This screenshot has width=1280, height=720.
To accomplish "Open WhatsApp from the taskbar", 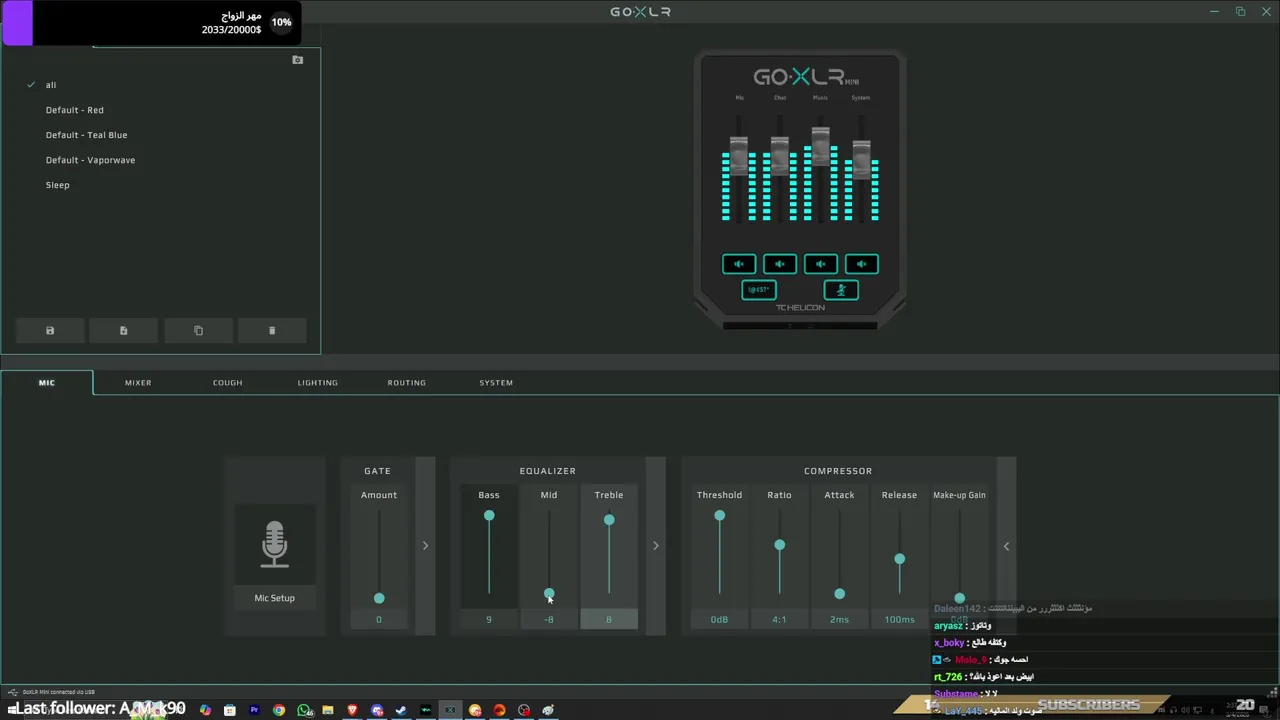I will tap(304, 710).
